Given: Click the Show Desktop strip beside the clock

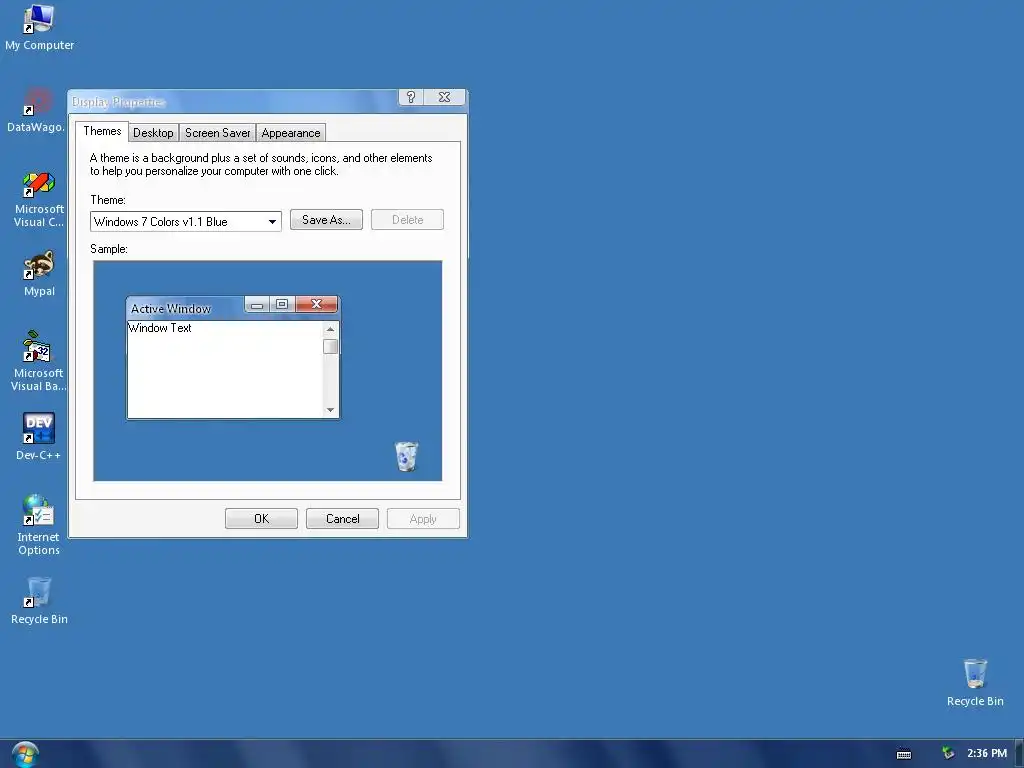Looking at the screenshot, I should click(x=1019, y=754).
